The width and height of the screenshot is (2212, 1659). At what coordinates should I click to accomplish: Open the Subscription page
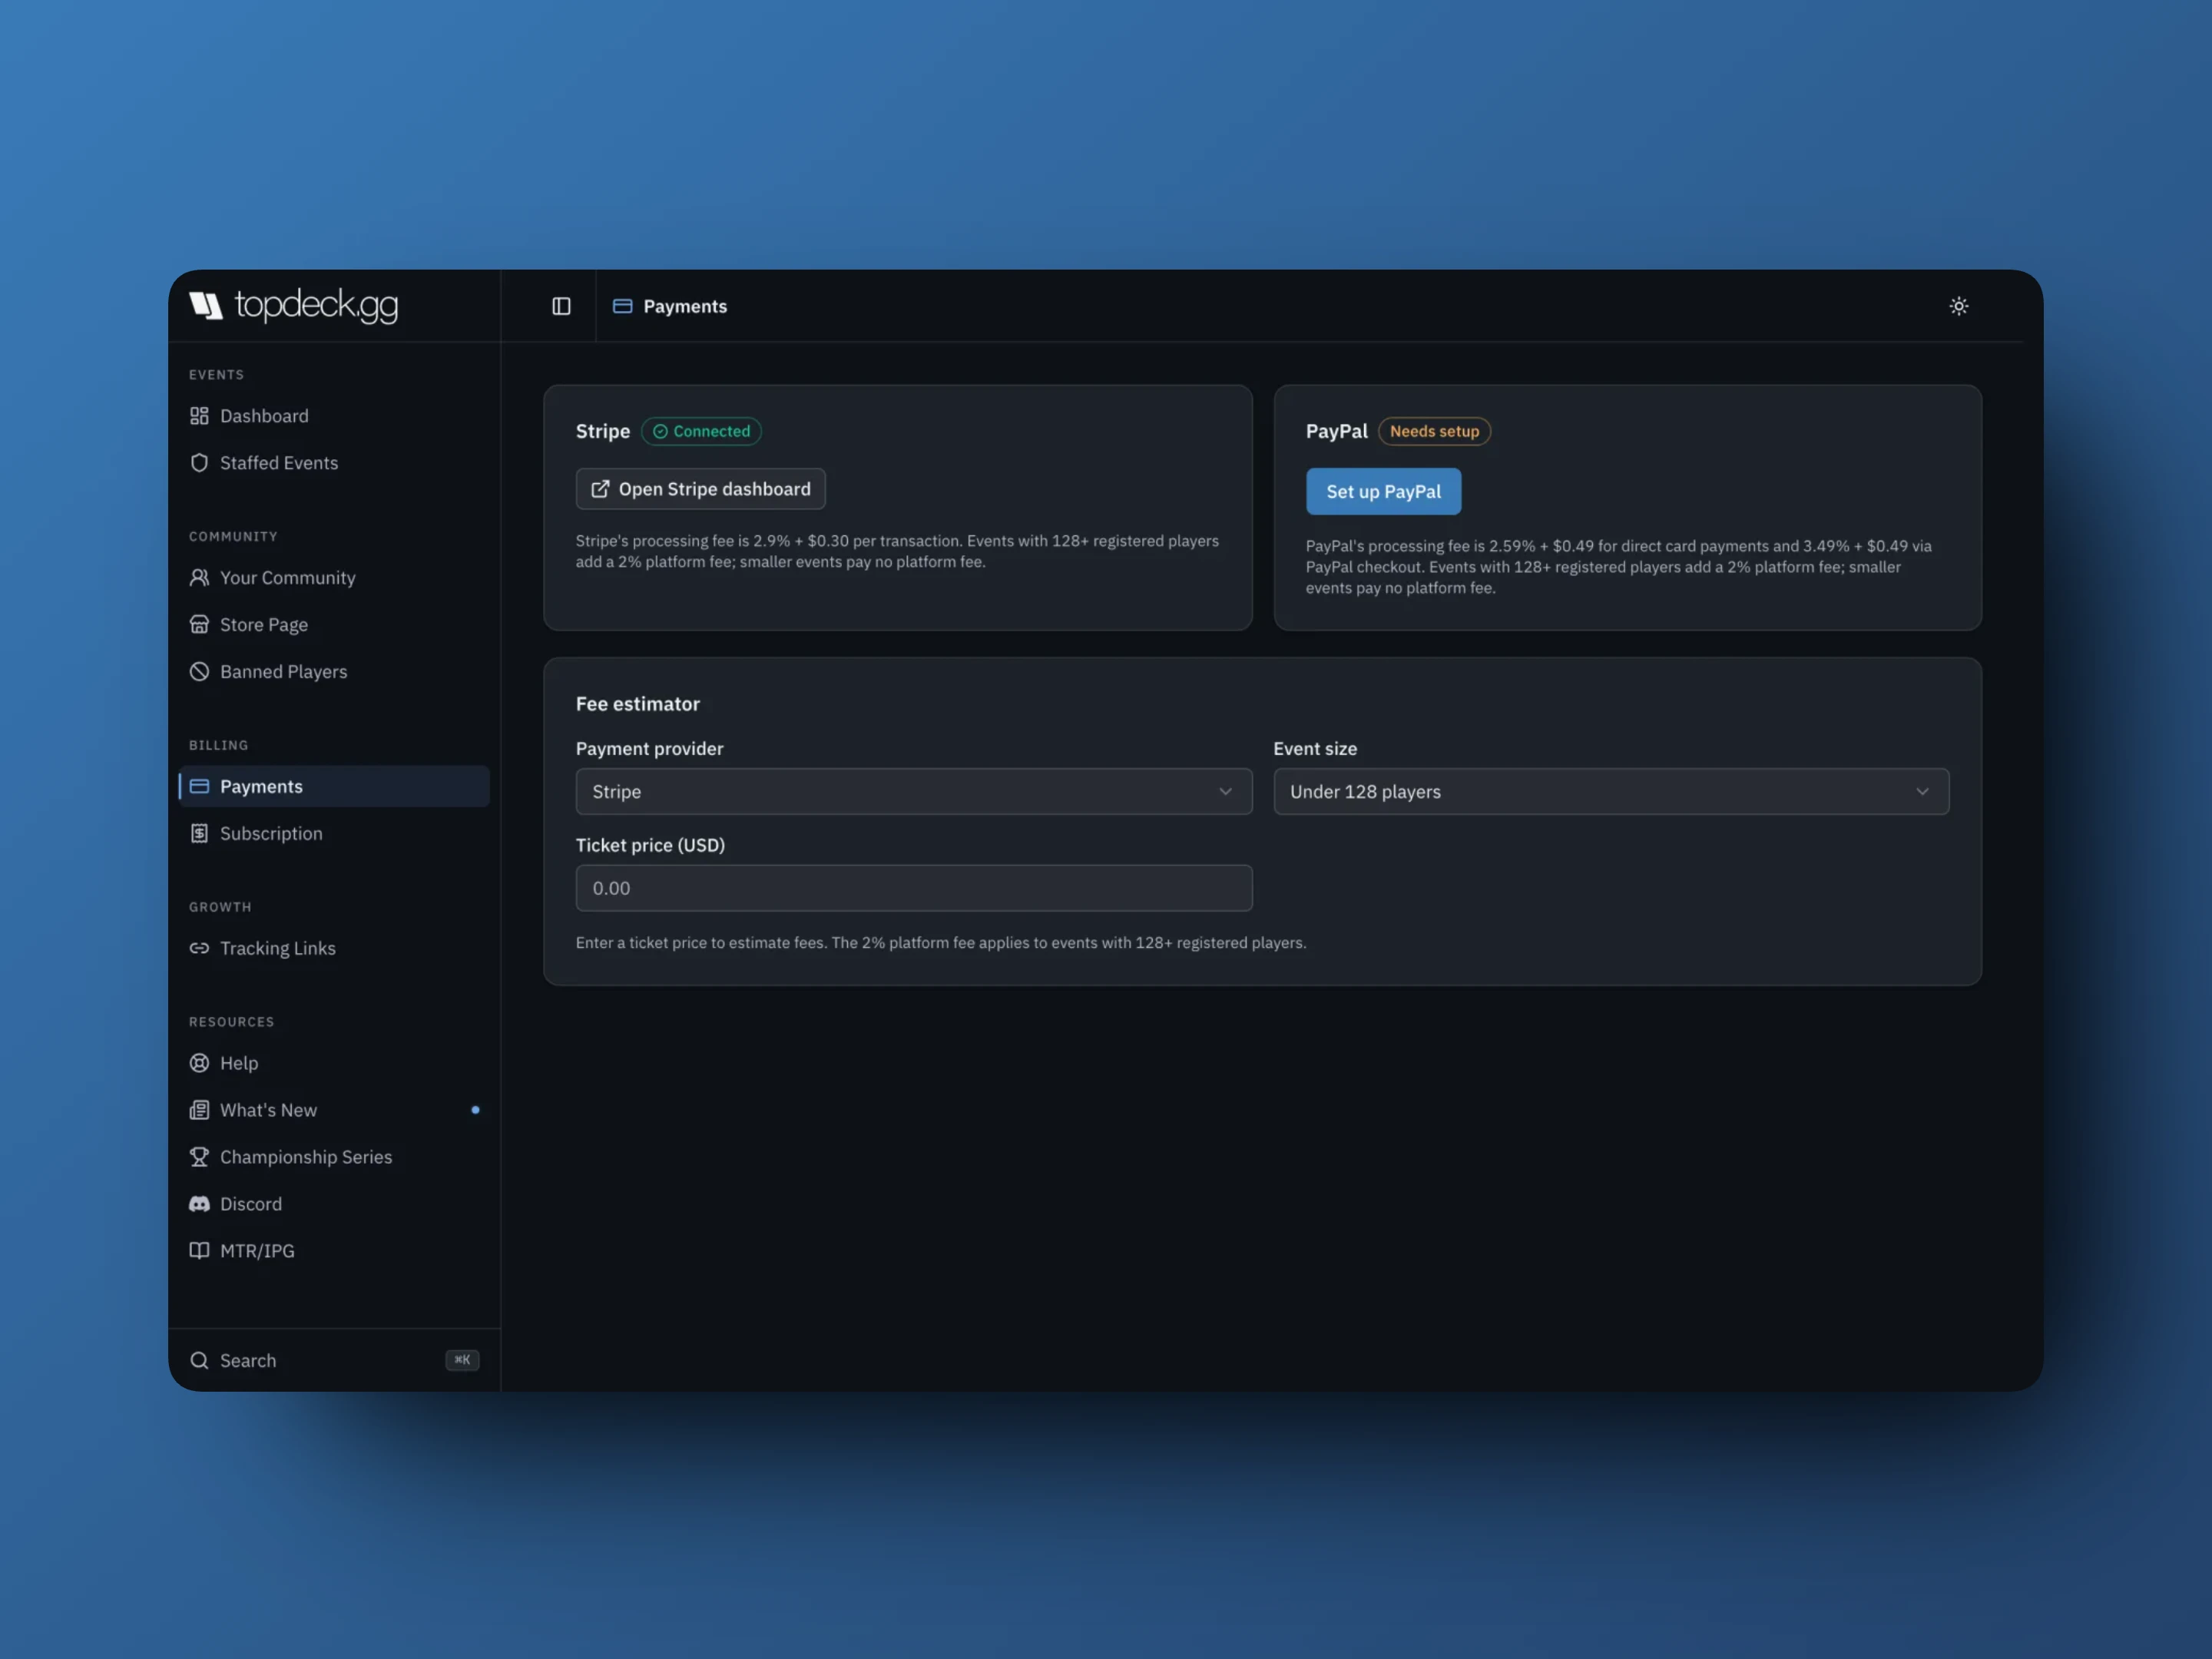(x=334, y=834)
